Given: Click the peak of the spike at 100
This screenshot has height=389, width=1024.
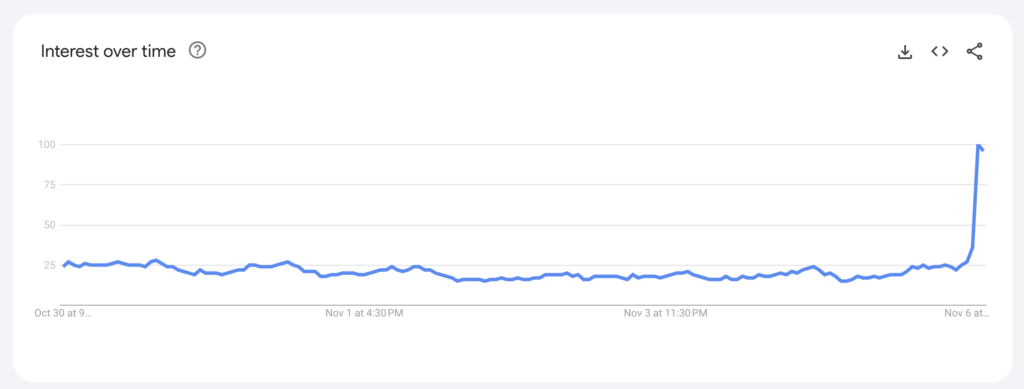Looking at the screenshot, I should tap(978, 145).
